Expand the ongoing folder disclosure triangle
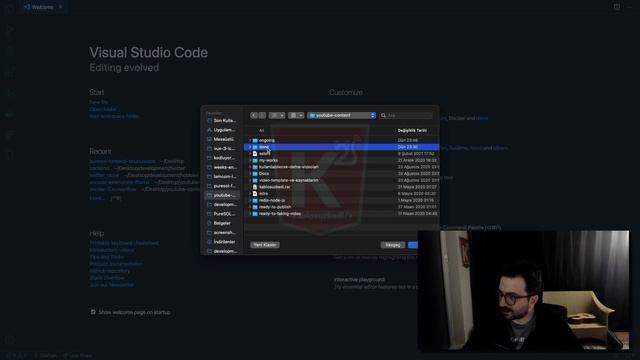The width and height of the screenshot is (640, 360). pos(250,140)
